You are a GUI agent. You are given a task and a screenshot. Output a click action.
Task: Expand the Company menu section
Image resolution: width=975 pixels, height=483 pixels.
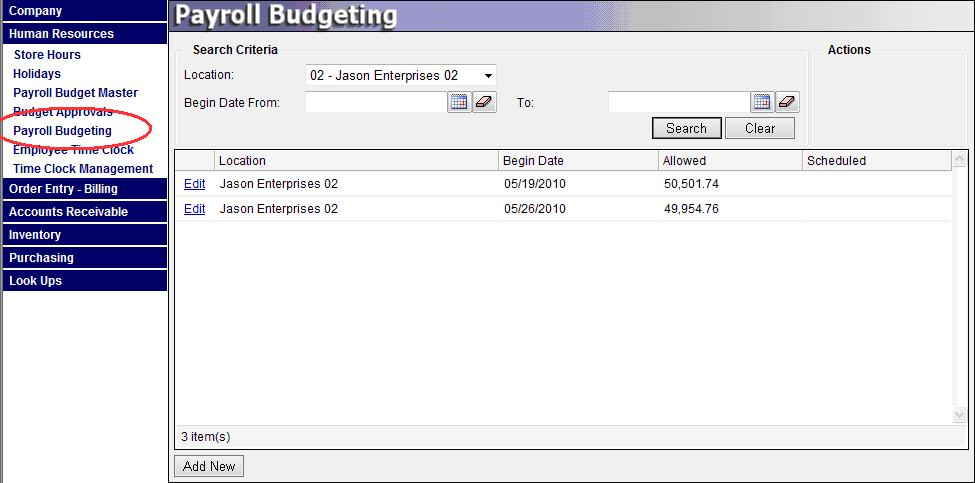coord(84,11)
